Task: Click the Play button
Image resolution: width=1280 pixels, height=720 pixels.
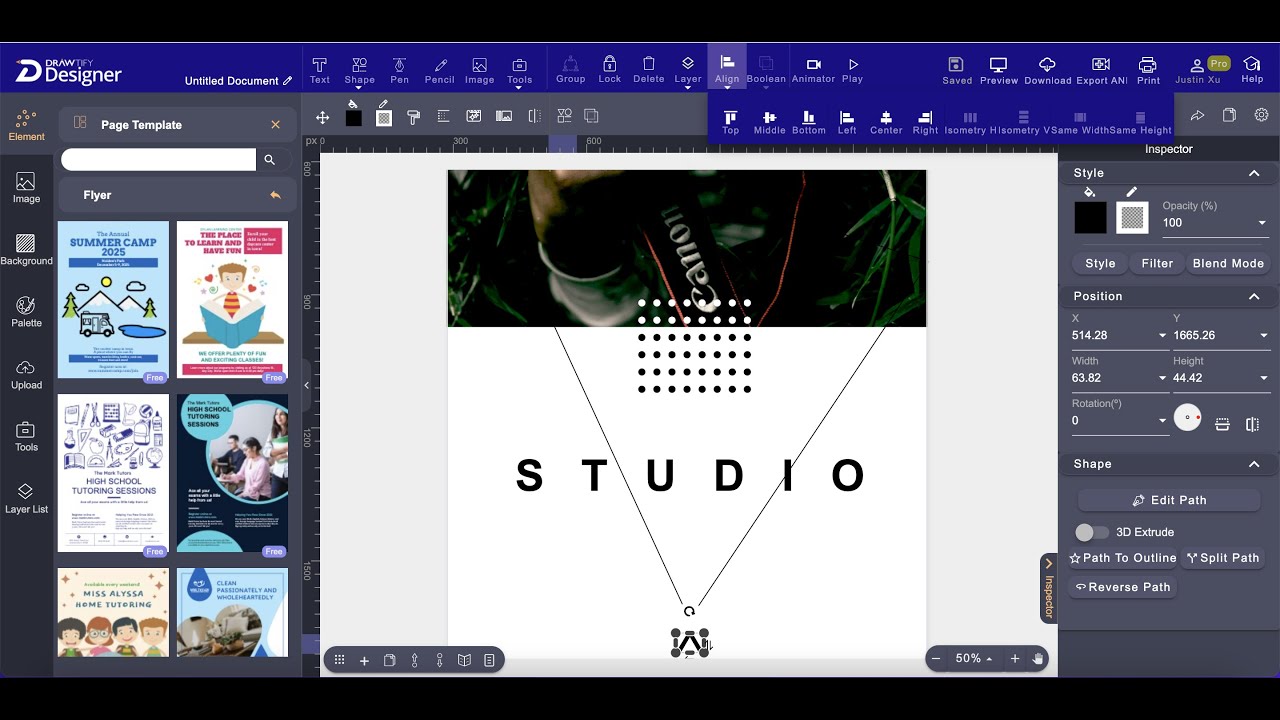Action: coord(852,70)
